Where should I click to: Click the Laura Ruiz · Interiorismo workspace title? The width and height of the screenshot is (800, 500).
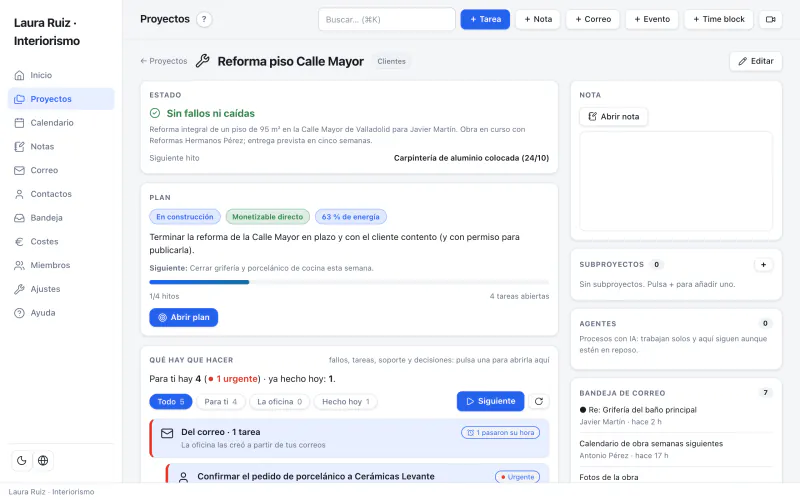click(47, 32)
